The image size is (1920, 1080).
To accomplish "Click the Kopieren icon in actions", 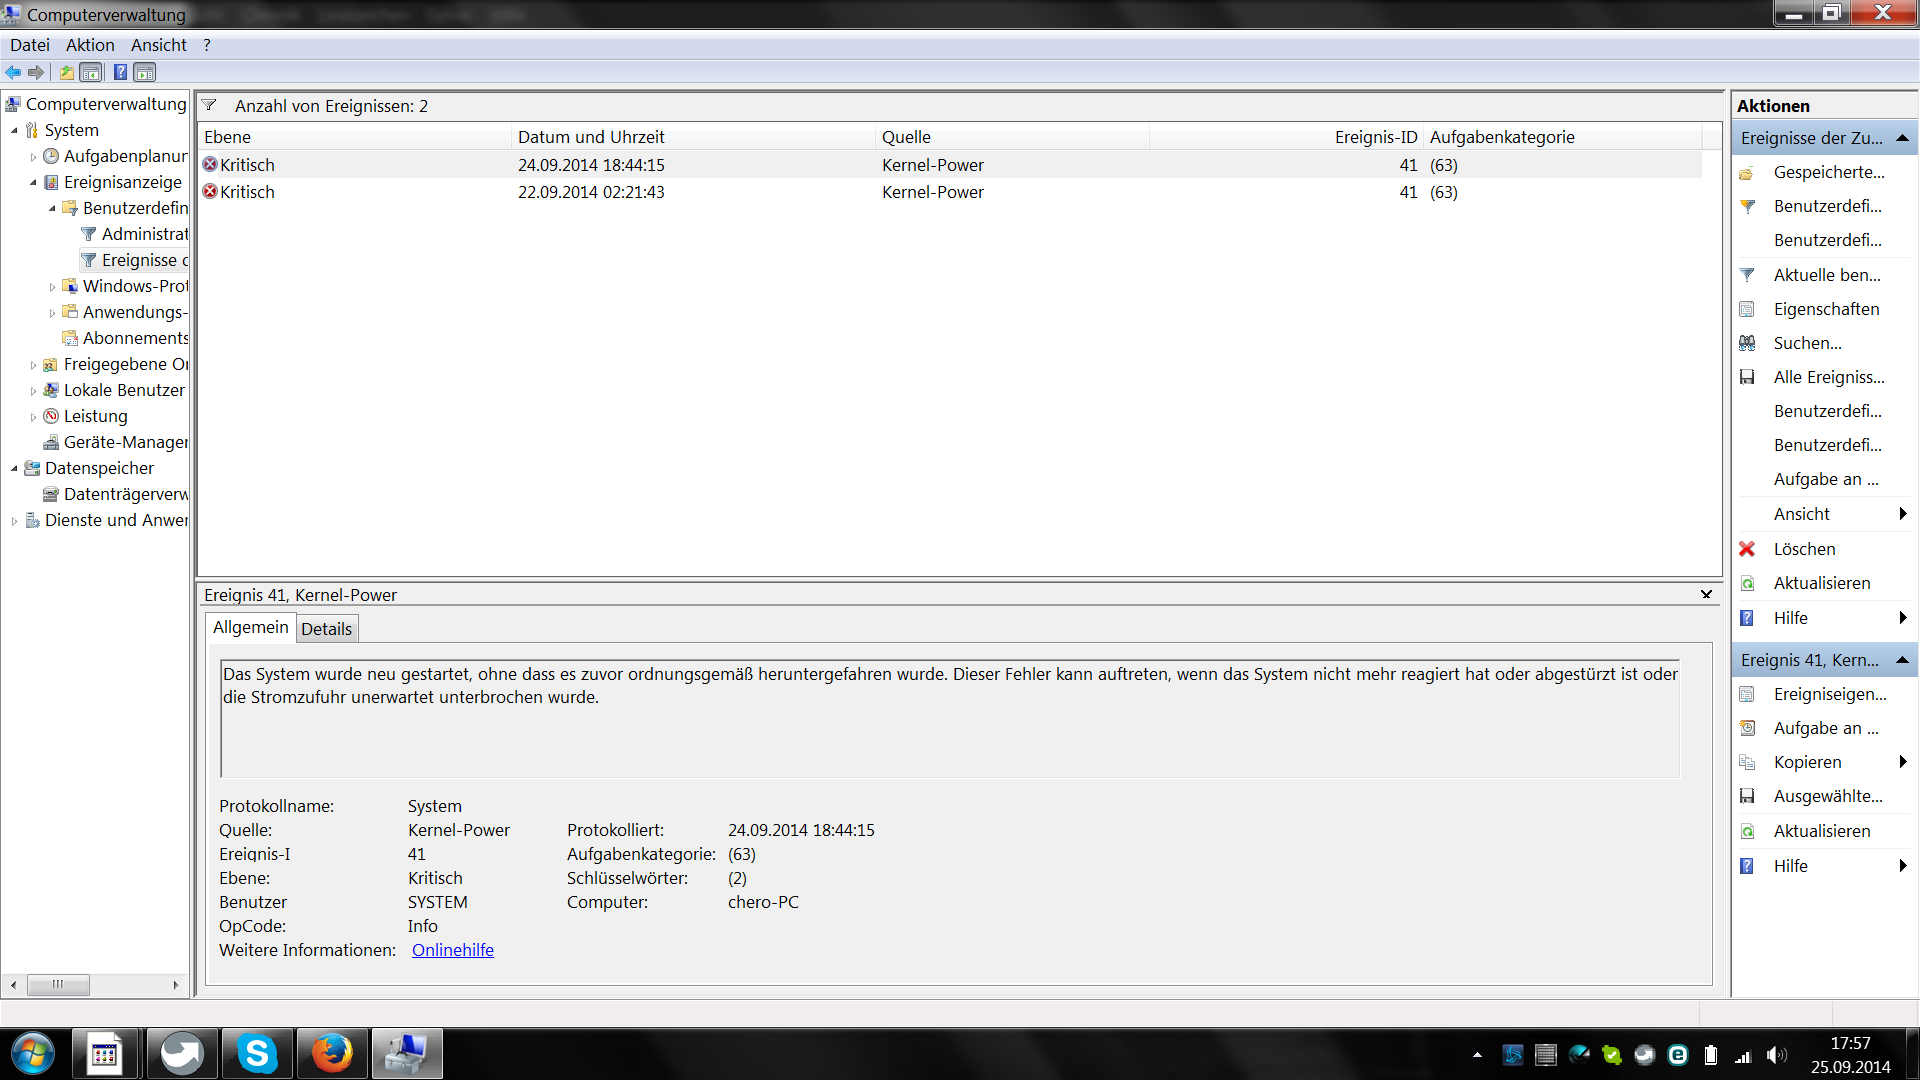I will coord(1747,762).
